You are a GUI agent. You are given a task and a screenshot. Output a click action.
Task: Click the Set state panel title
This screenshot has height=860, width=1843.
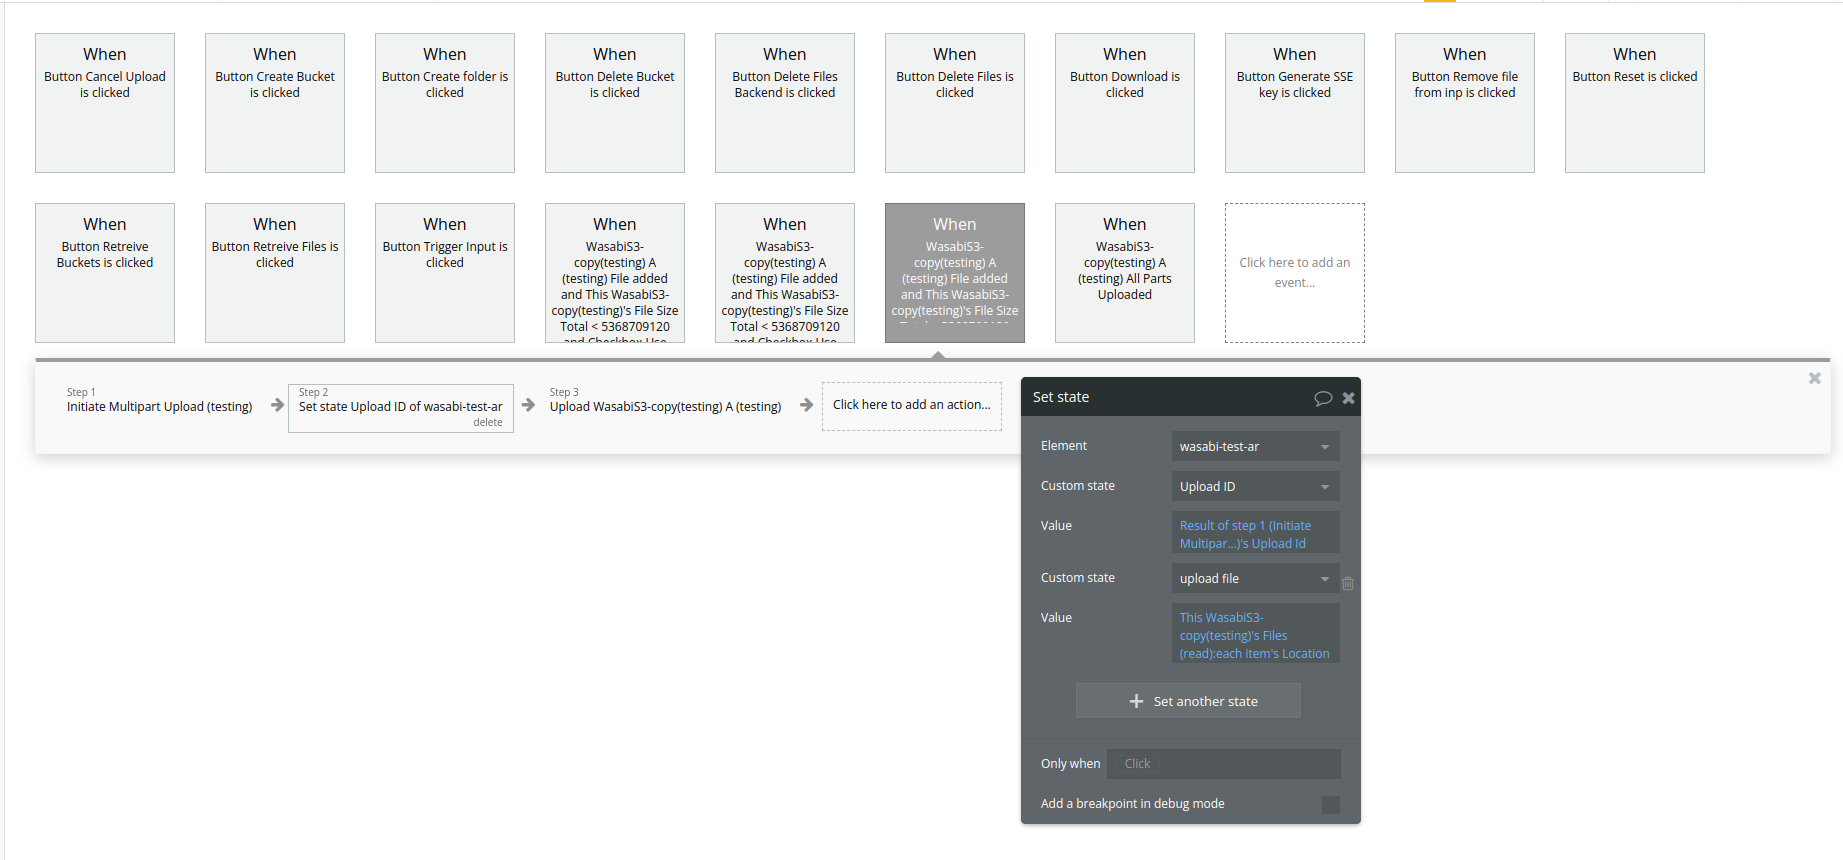point(1061,397)
